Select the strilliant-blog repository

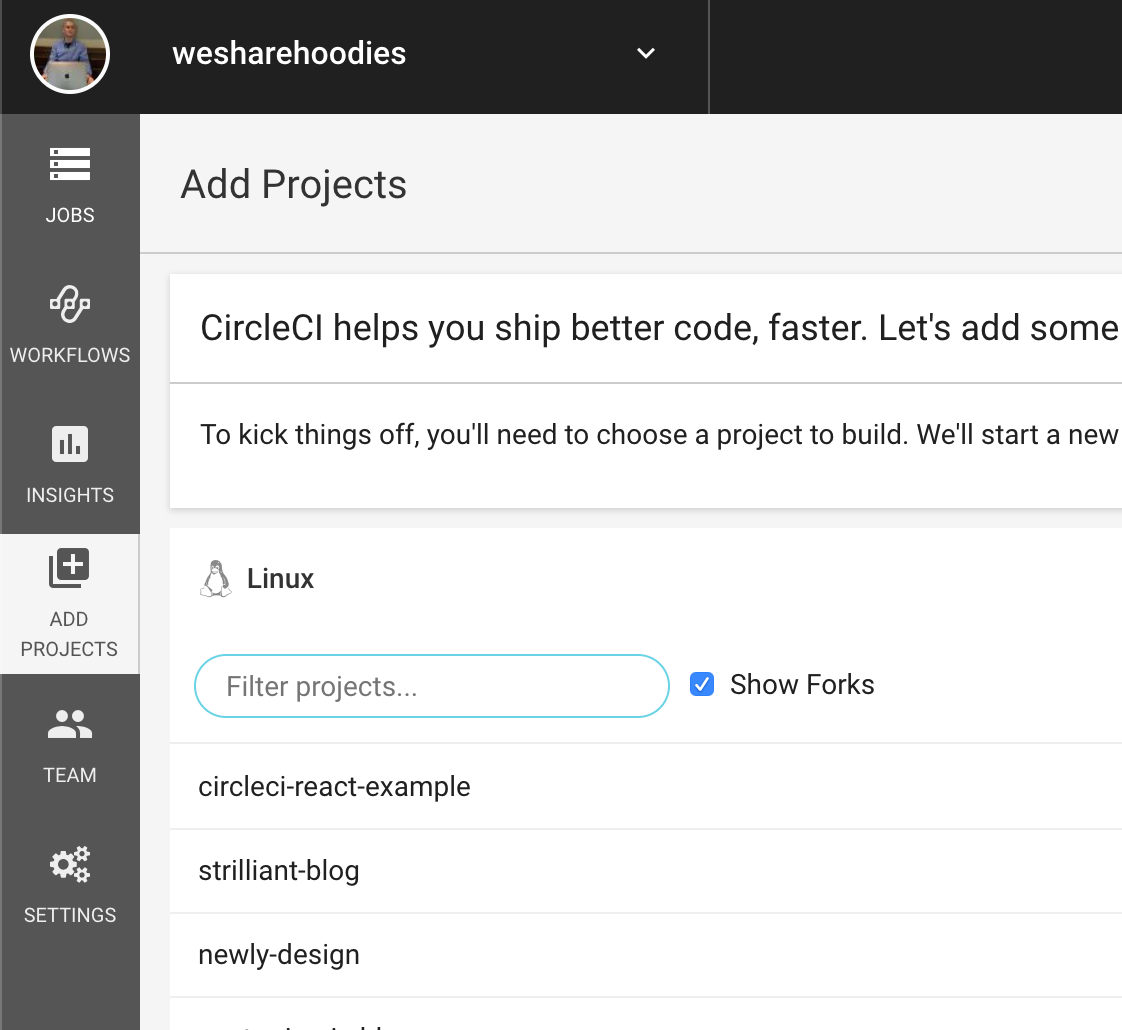[x=279, y=871]
